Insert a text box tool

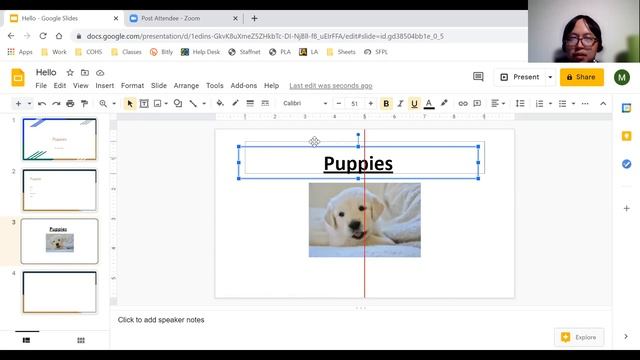pos(144,104)
